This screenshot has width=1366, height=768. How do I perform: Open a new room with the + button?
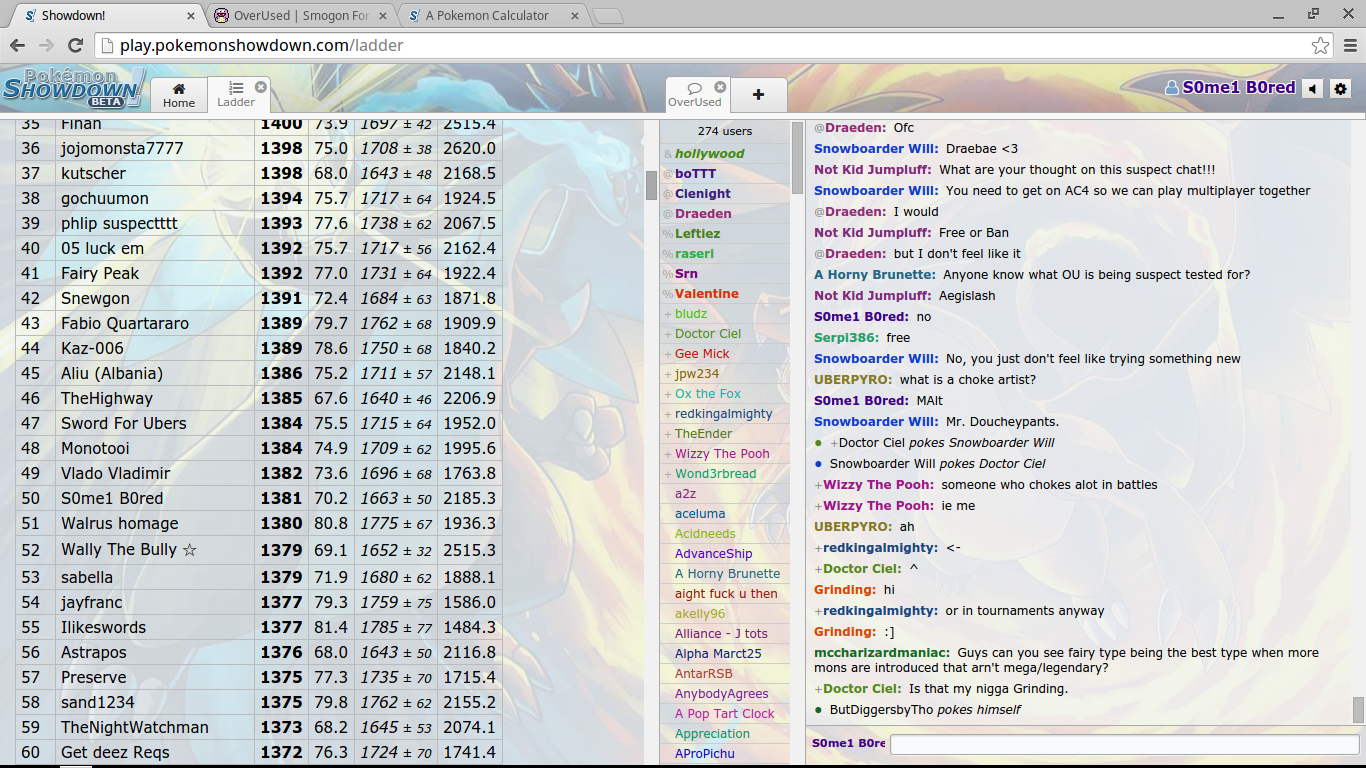tap(758, 94)
